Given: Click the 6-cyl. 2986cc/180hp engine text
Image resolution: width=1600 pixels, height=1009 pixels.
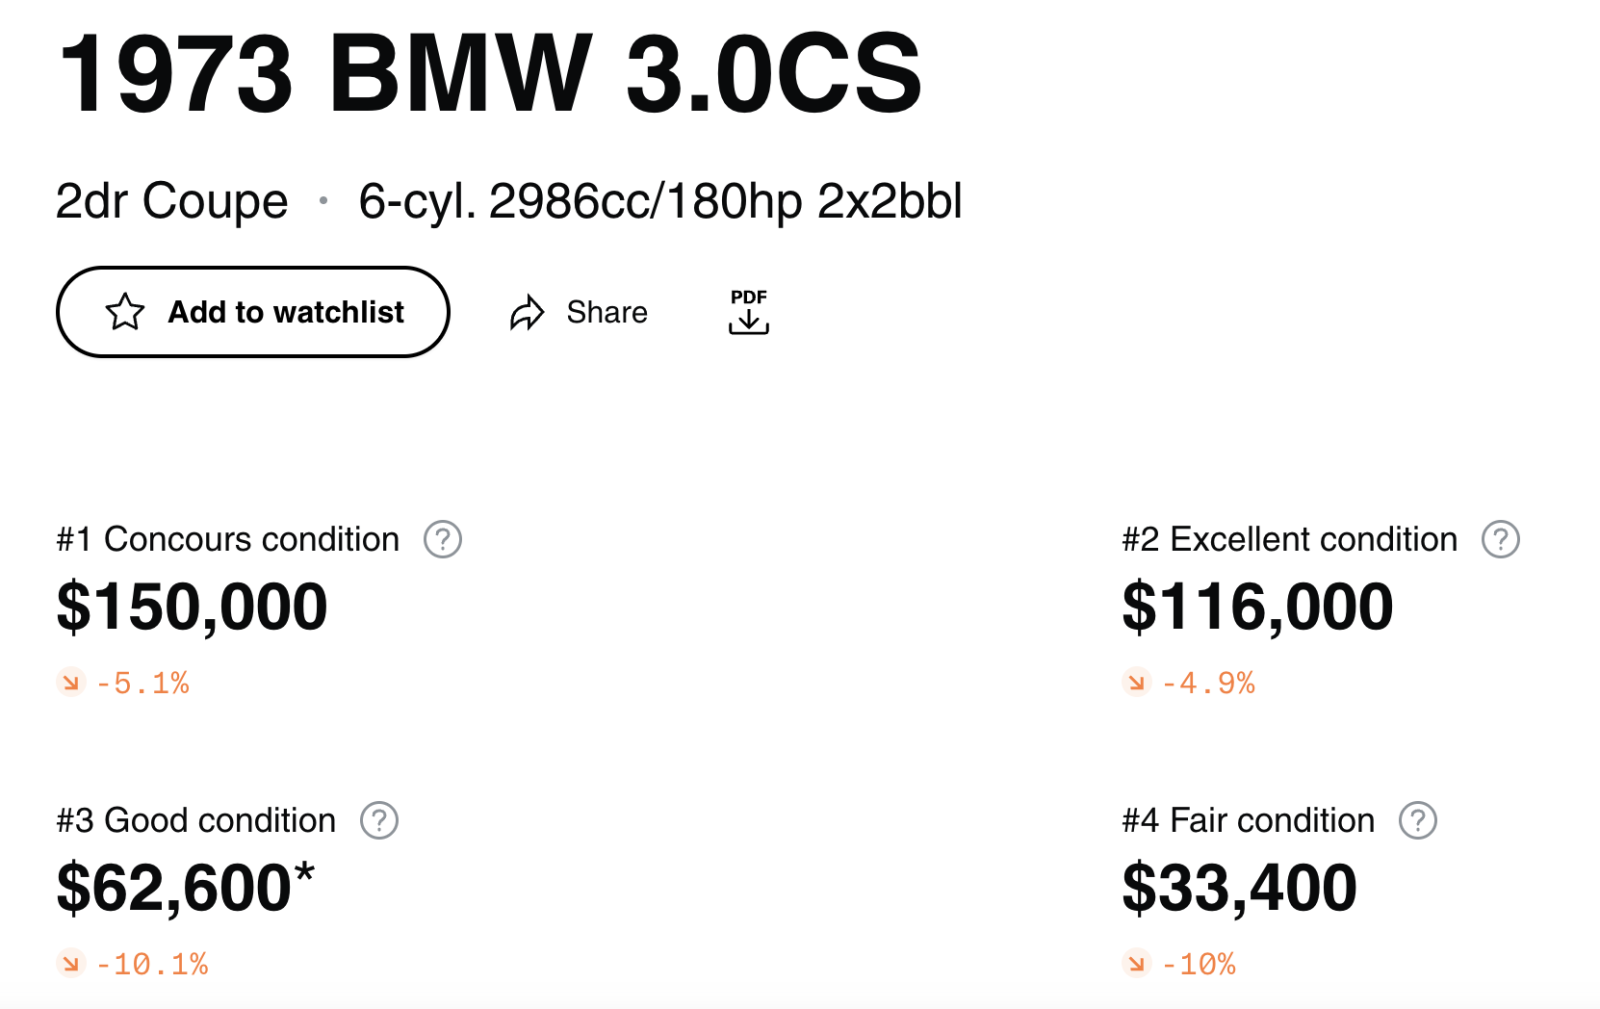Looking at the screenshot, I should click(x=660, y=201).
